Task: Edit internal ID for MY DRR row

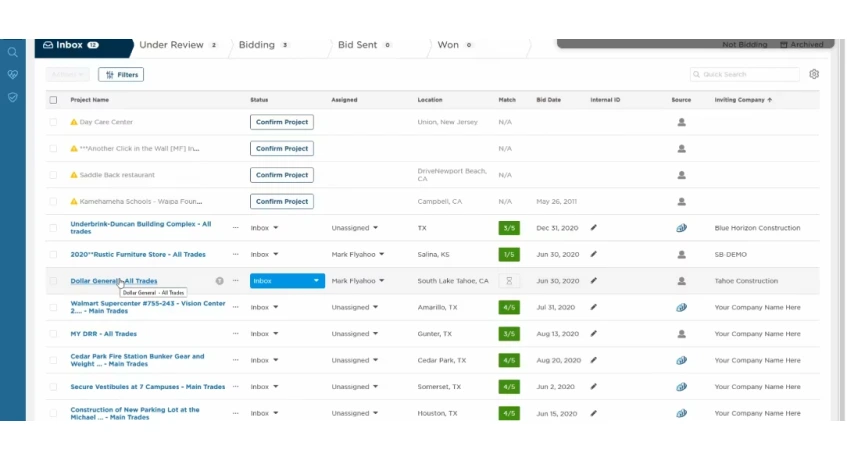Action: click(x=593, y=334)
